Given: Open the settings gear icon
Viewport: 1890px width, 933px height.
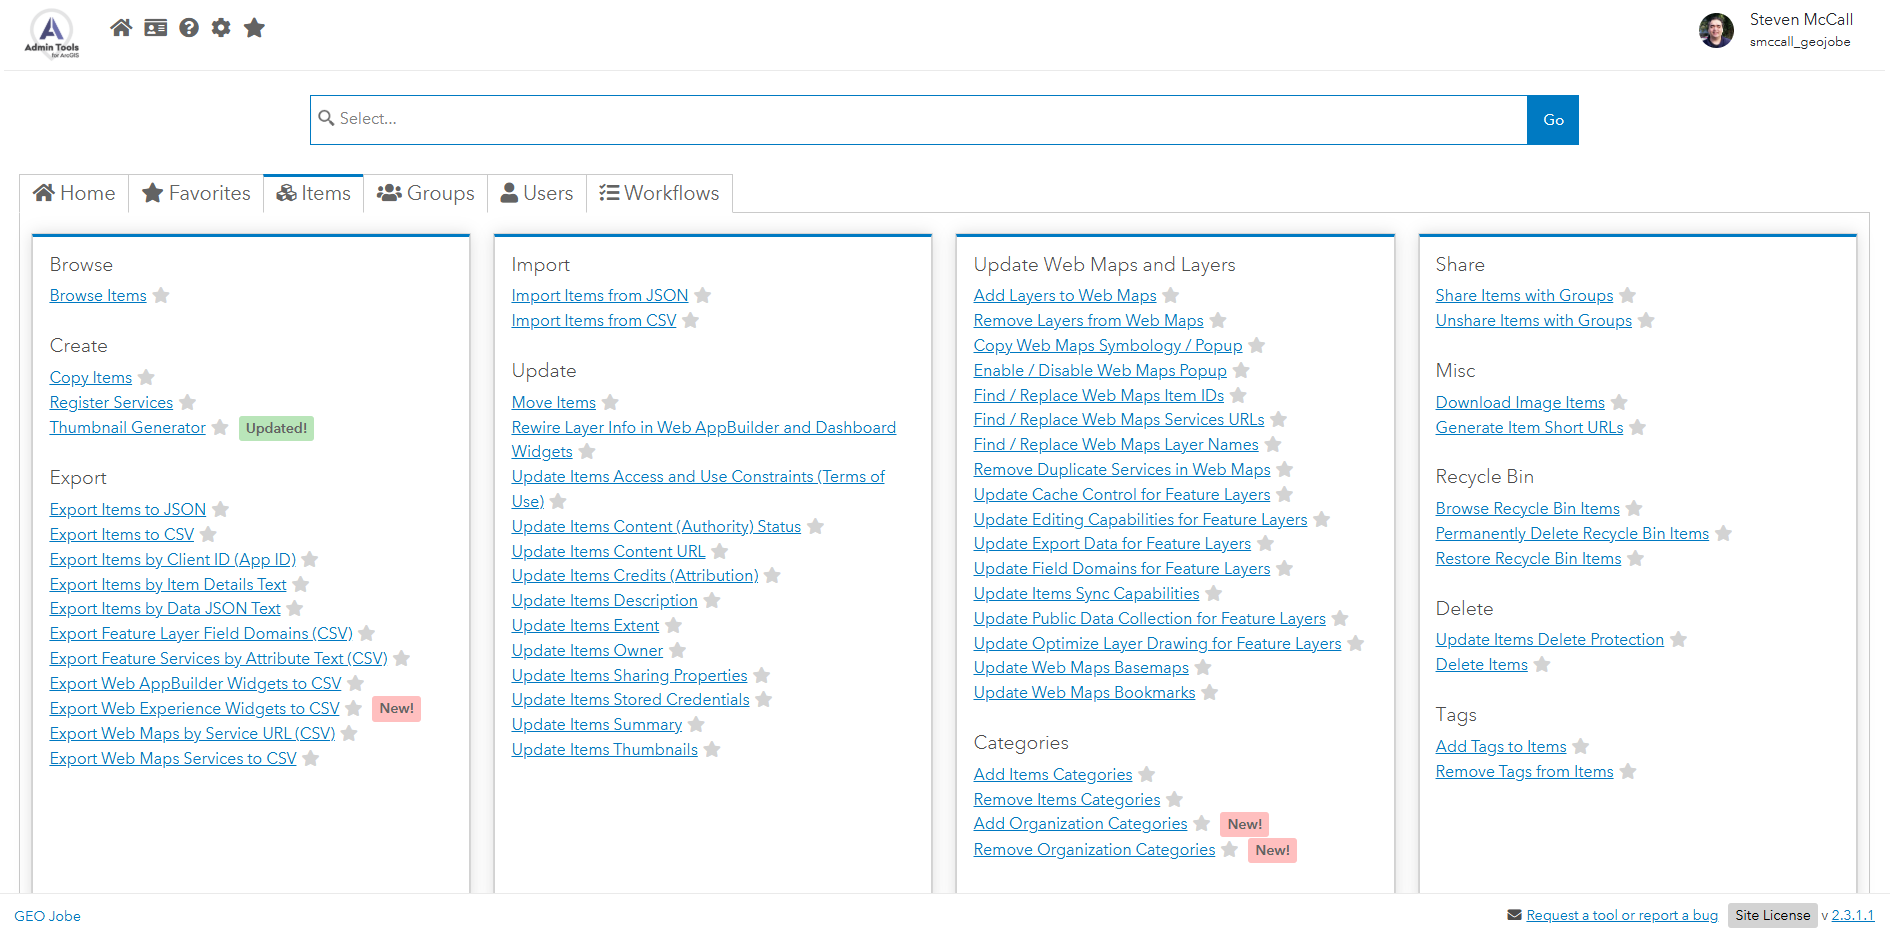Looking at the screenshot, I should click(x=221, y=28).
